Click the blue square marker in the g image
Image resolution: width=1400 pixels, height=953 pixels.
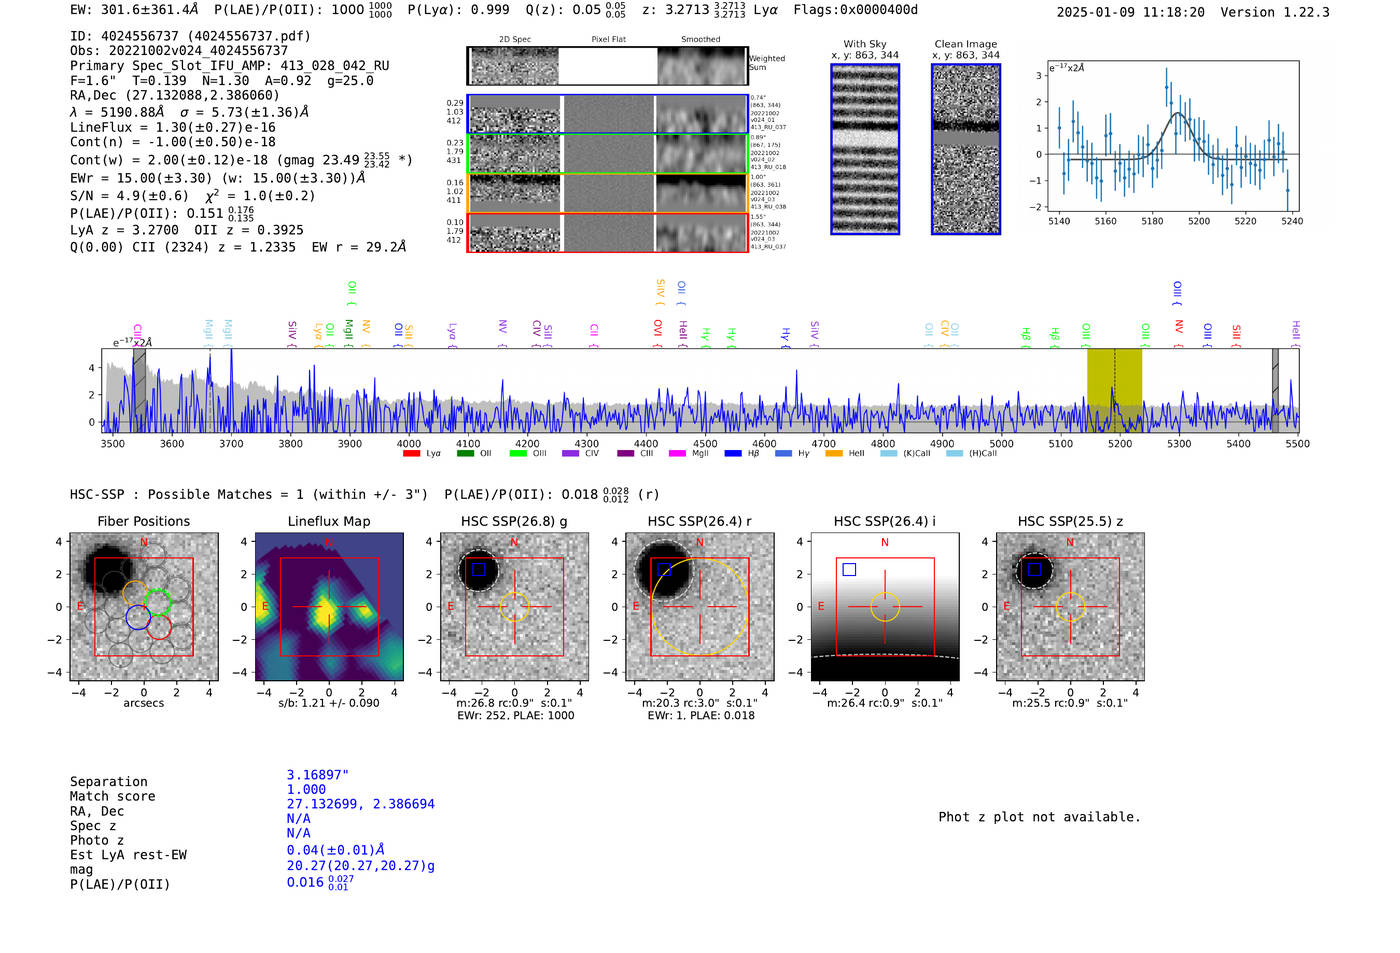point(478,569)
